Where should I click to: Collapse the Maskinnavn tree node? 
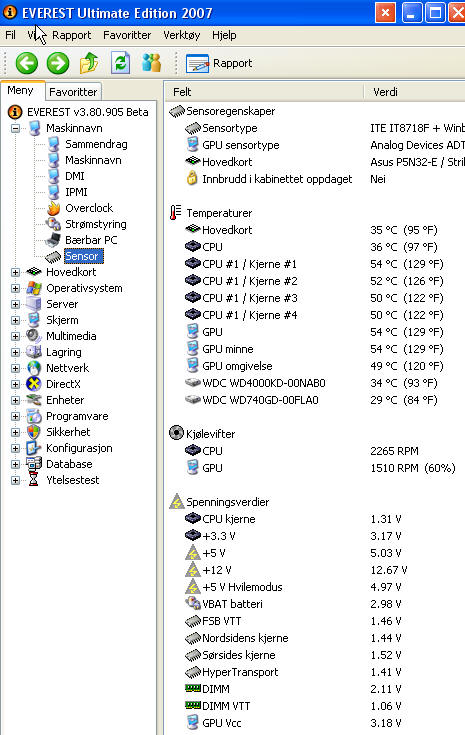(x=15, y=128)
